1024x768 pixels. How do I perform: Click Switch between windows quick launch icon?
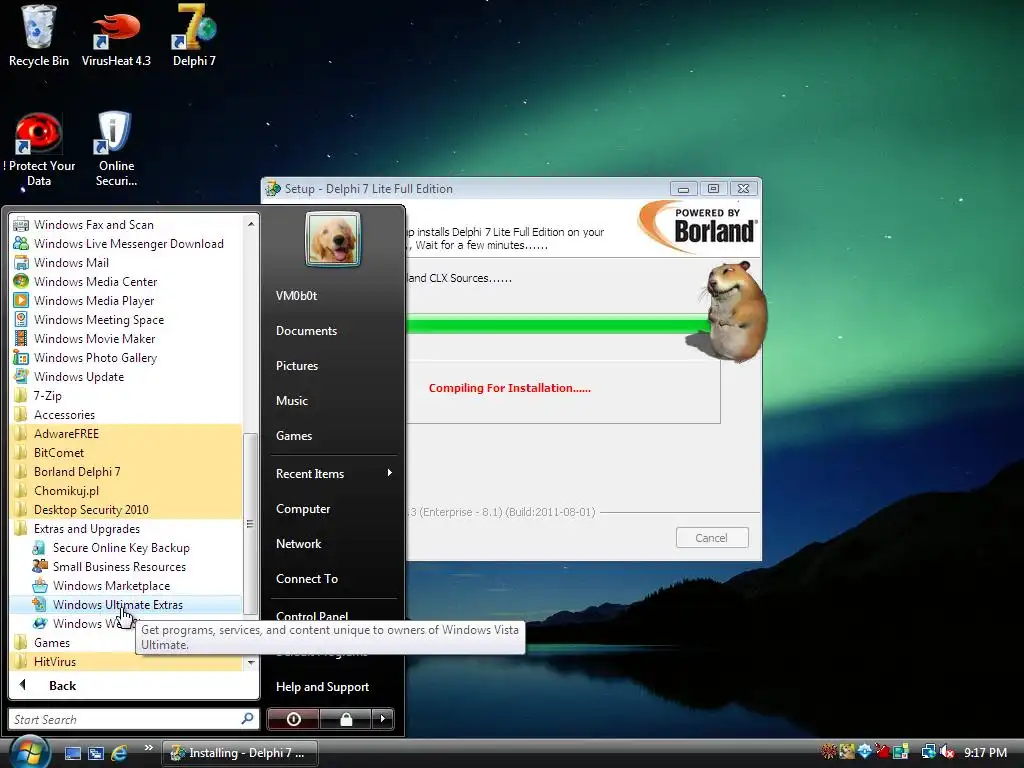coord(95,753)
